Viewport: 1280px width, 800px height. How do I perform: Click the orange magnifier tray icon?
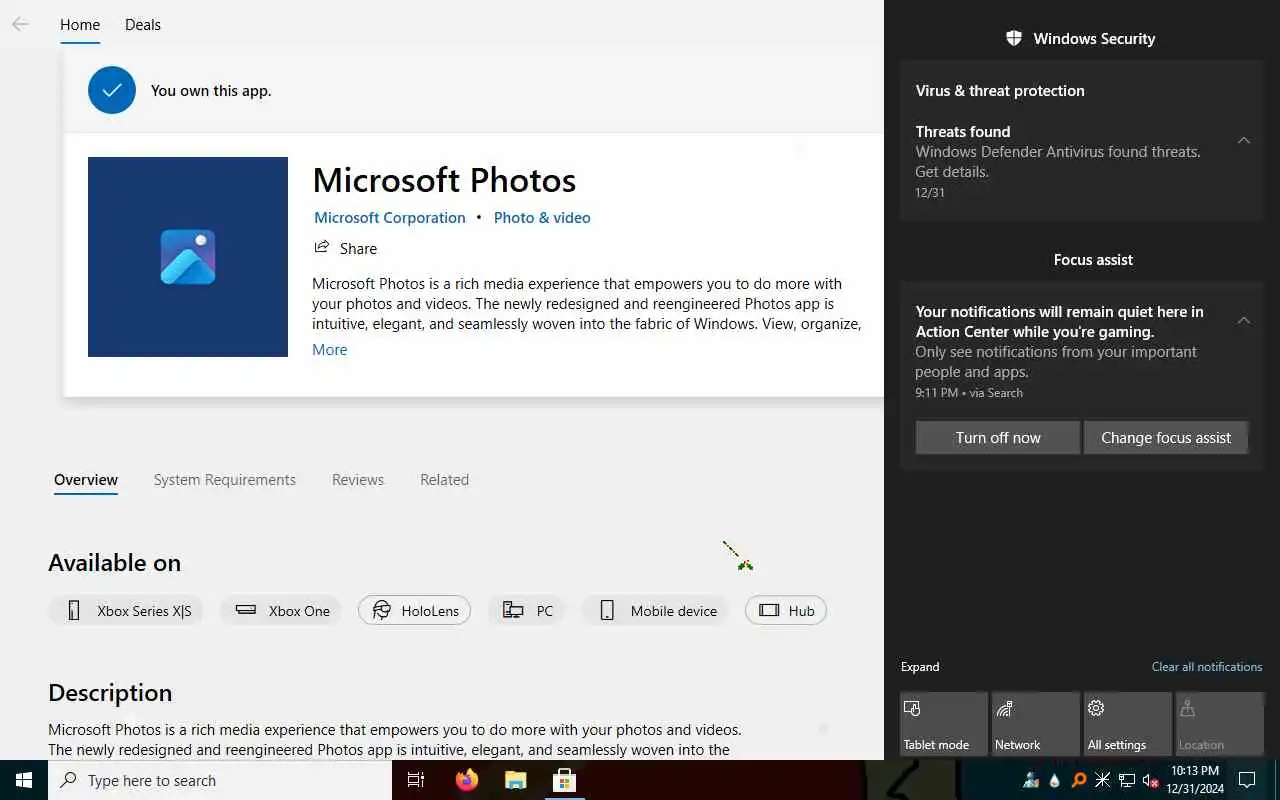coord(1079,780)
